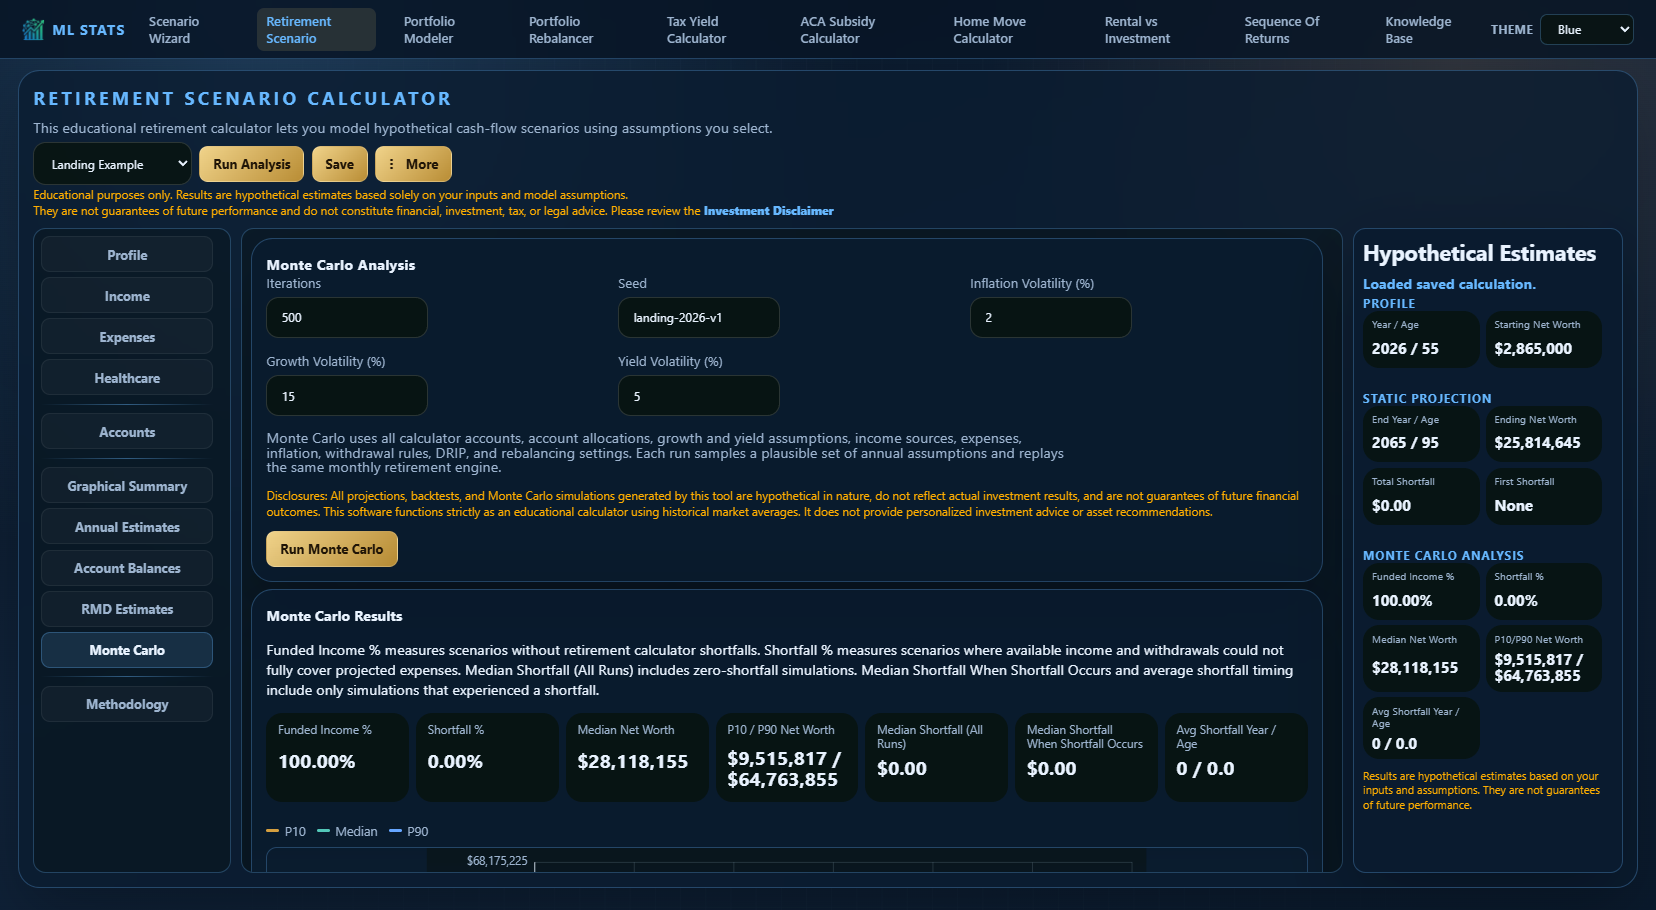This screenshot has height=910, width=1656.
Task: Navigate to ACA Subsidy Calculator
Action: coord(838,30)
